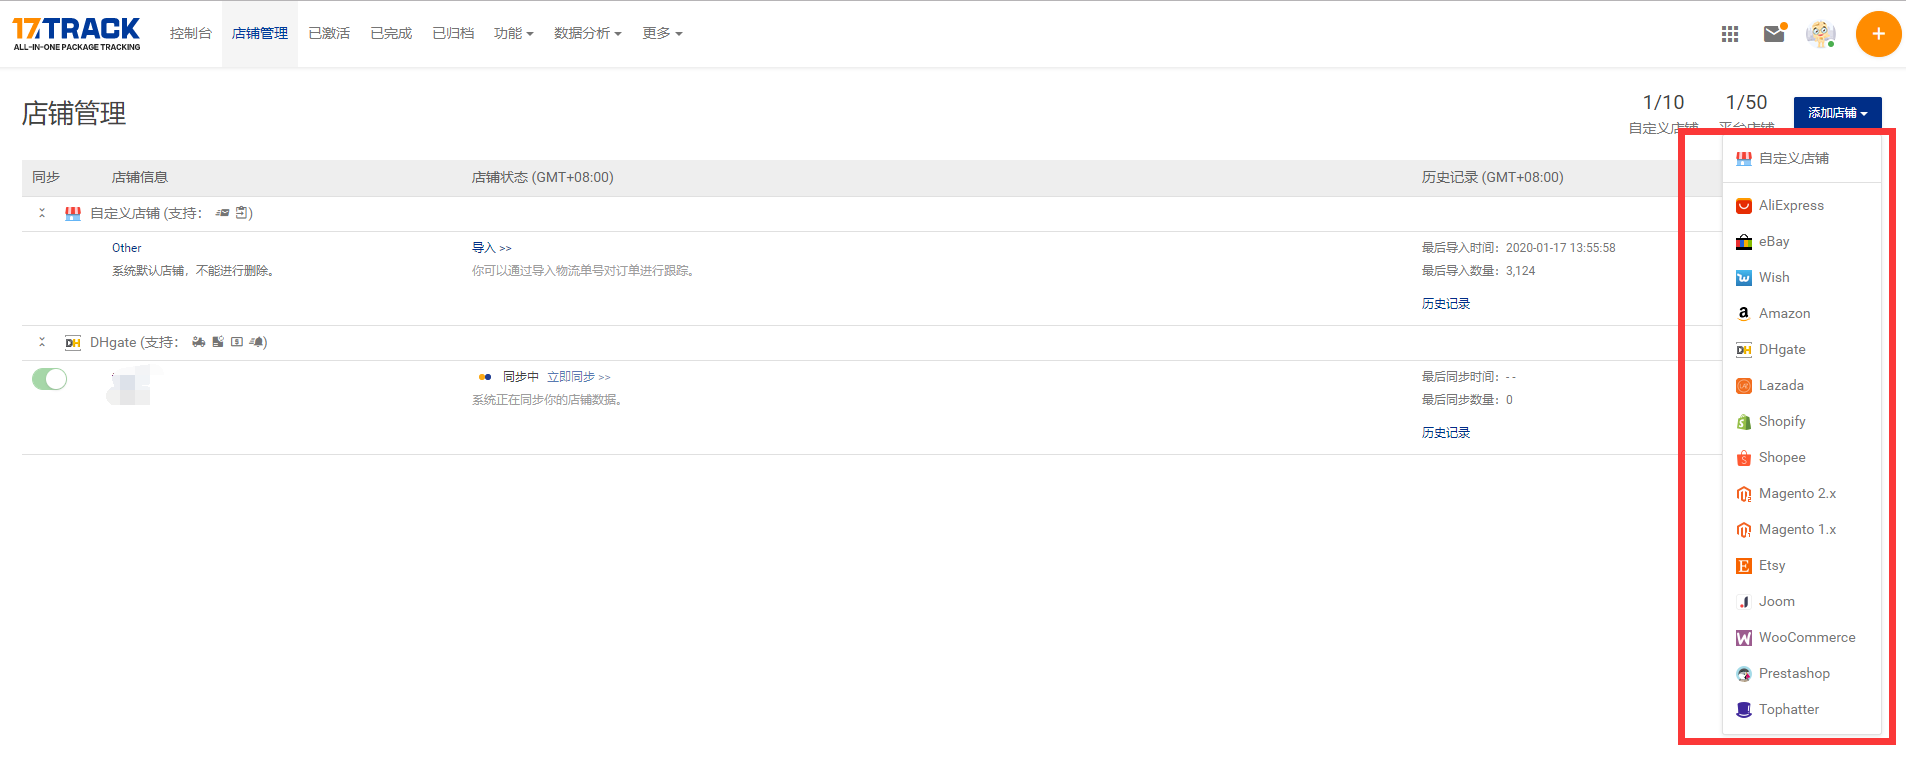Click the 同步中 status indicator
Viewport: 1906px width, 757px height.
(509, 377)
